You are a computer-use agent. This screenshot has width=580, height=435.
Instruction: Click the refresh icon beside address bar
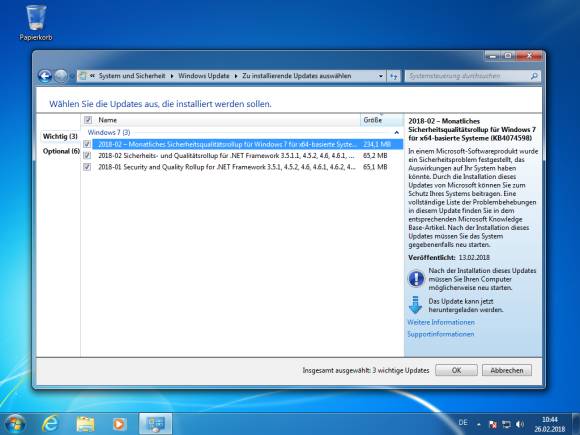click(394, 76)
